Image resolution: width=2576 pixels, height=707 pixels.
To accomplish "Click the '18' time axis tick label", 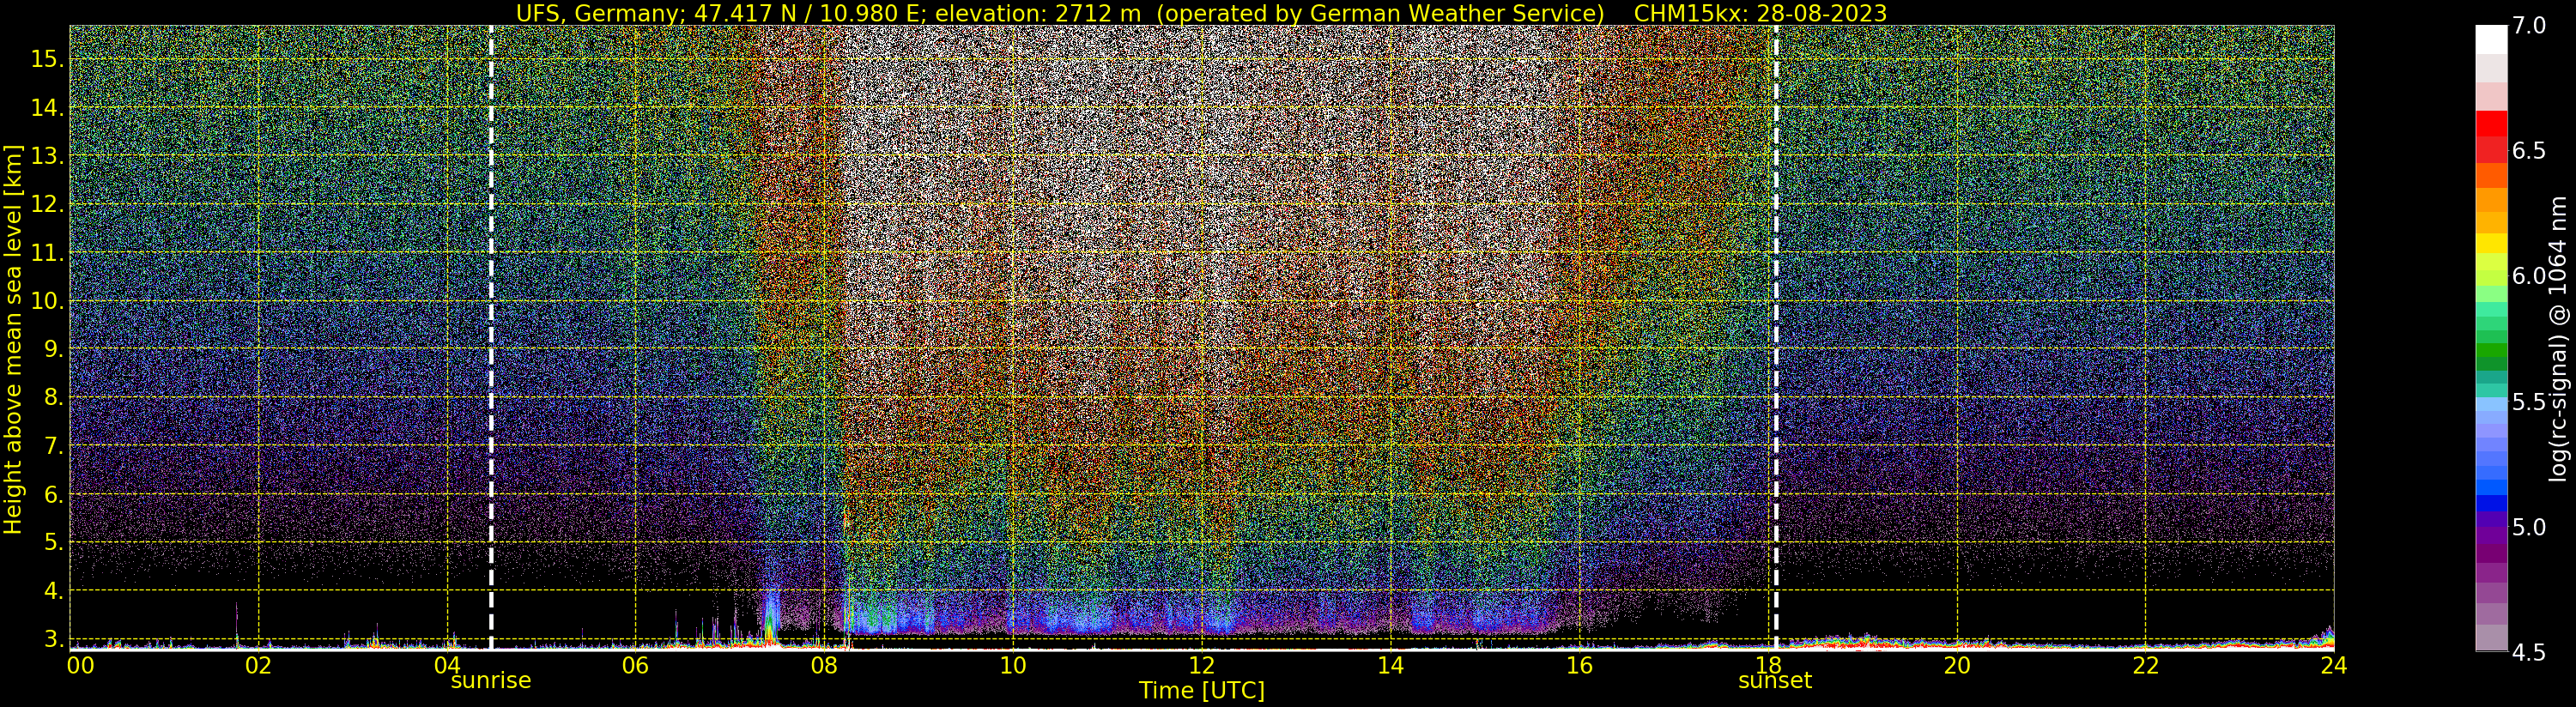I will (1767, 665).
